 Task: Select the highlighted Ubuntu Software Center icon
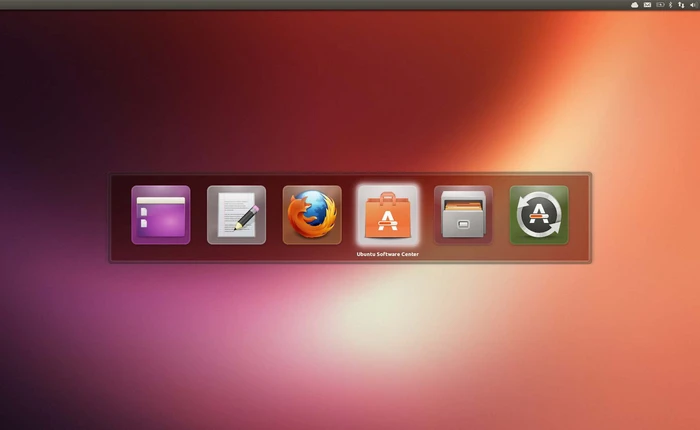coord(388,215)
